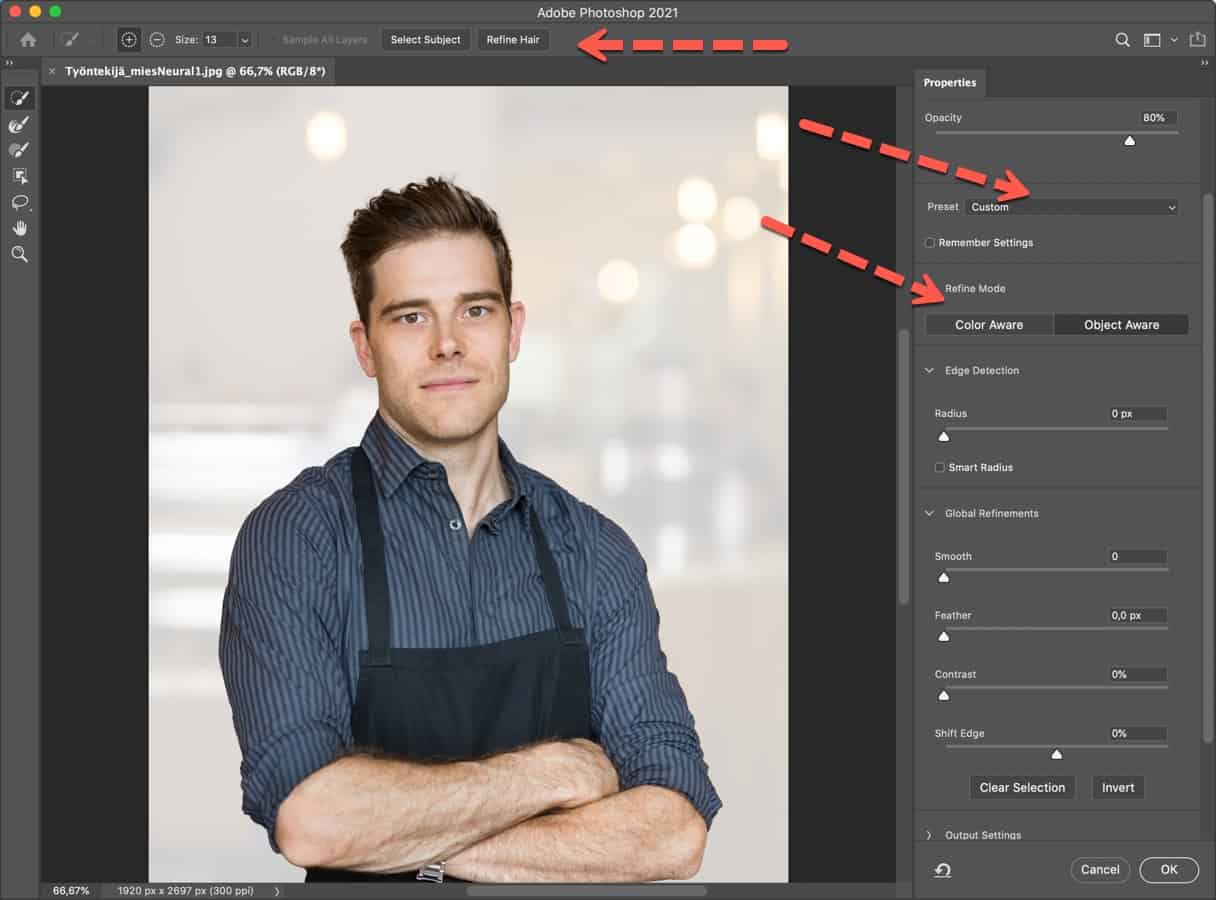
Task: Collapse the Global Refinements section
Action: click(929, 514)
